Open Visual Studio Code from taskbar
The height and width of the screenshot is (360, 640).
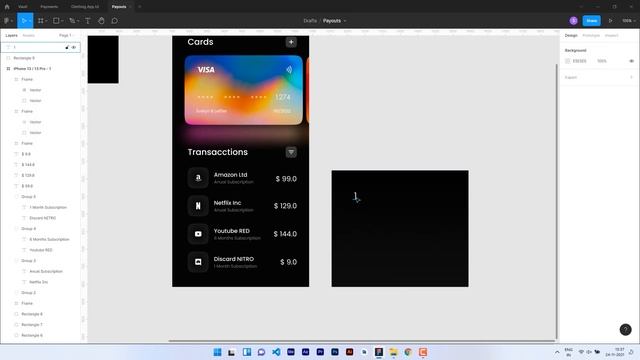tap(276, 352)
